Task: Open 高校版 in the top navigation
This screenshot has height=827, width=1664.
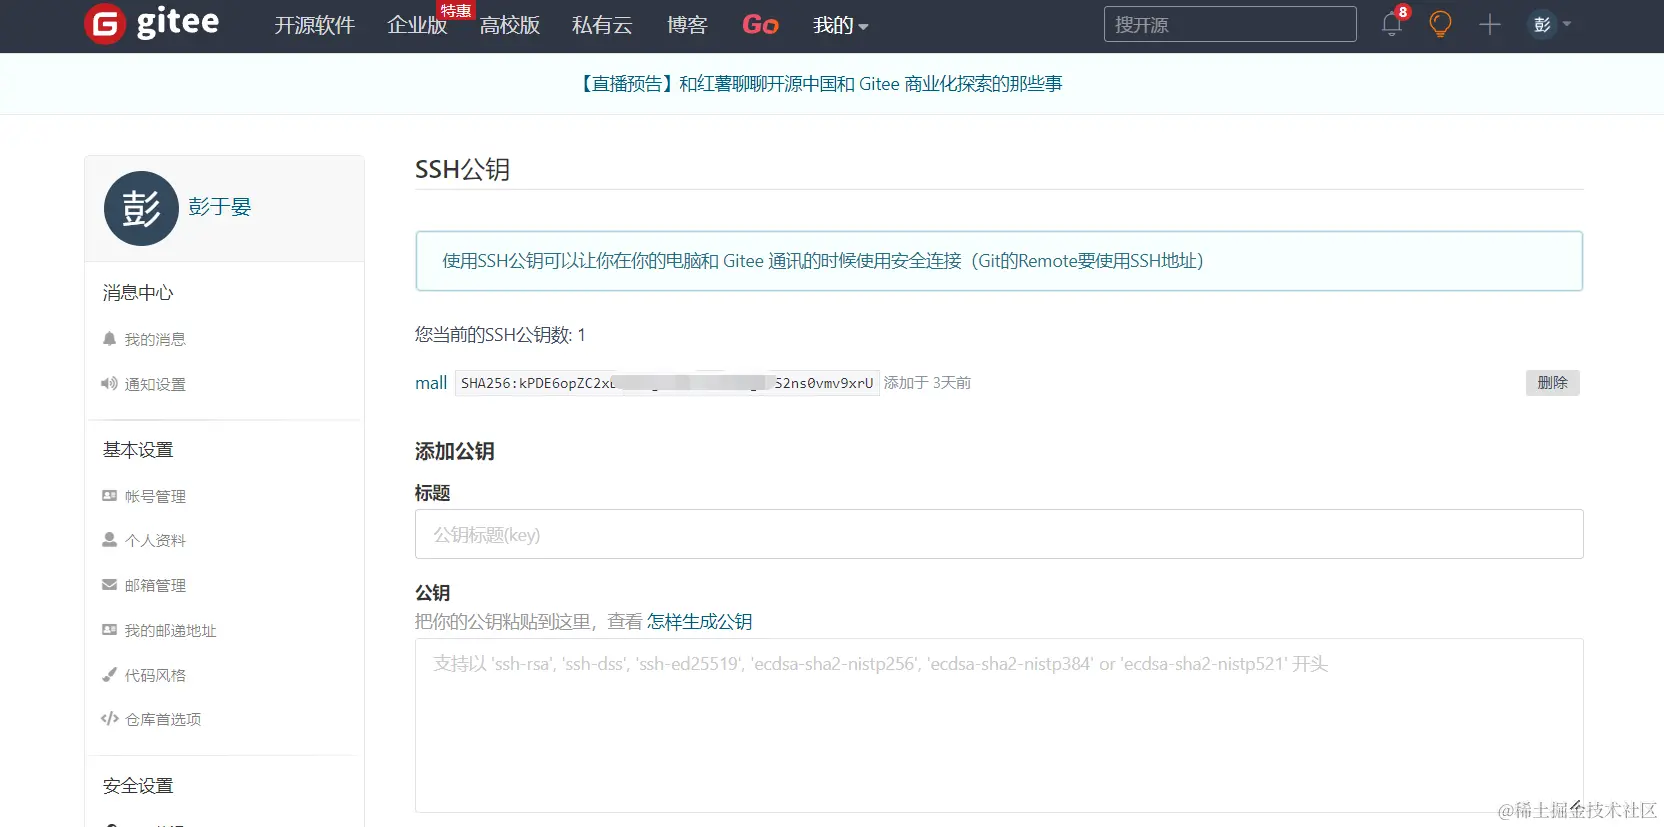Action: coord(510,25)
